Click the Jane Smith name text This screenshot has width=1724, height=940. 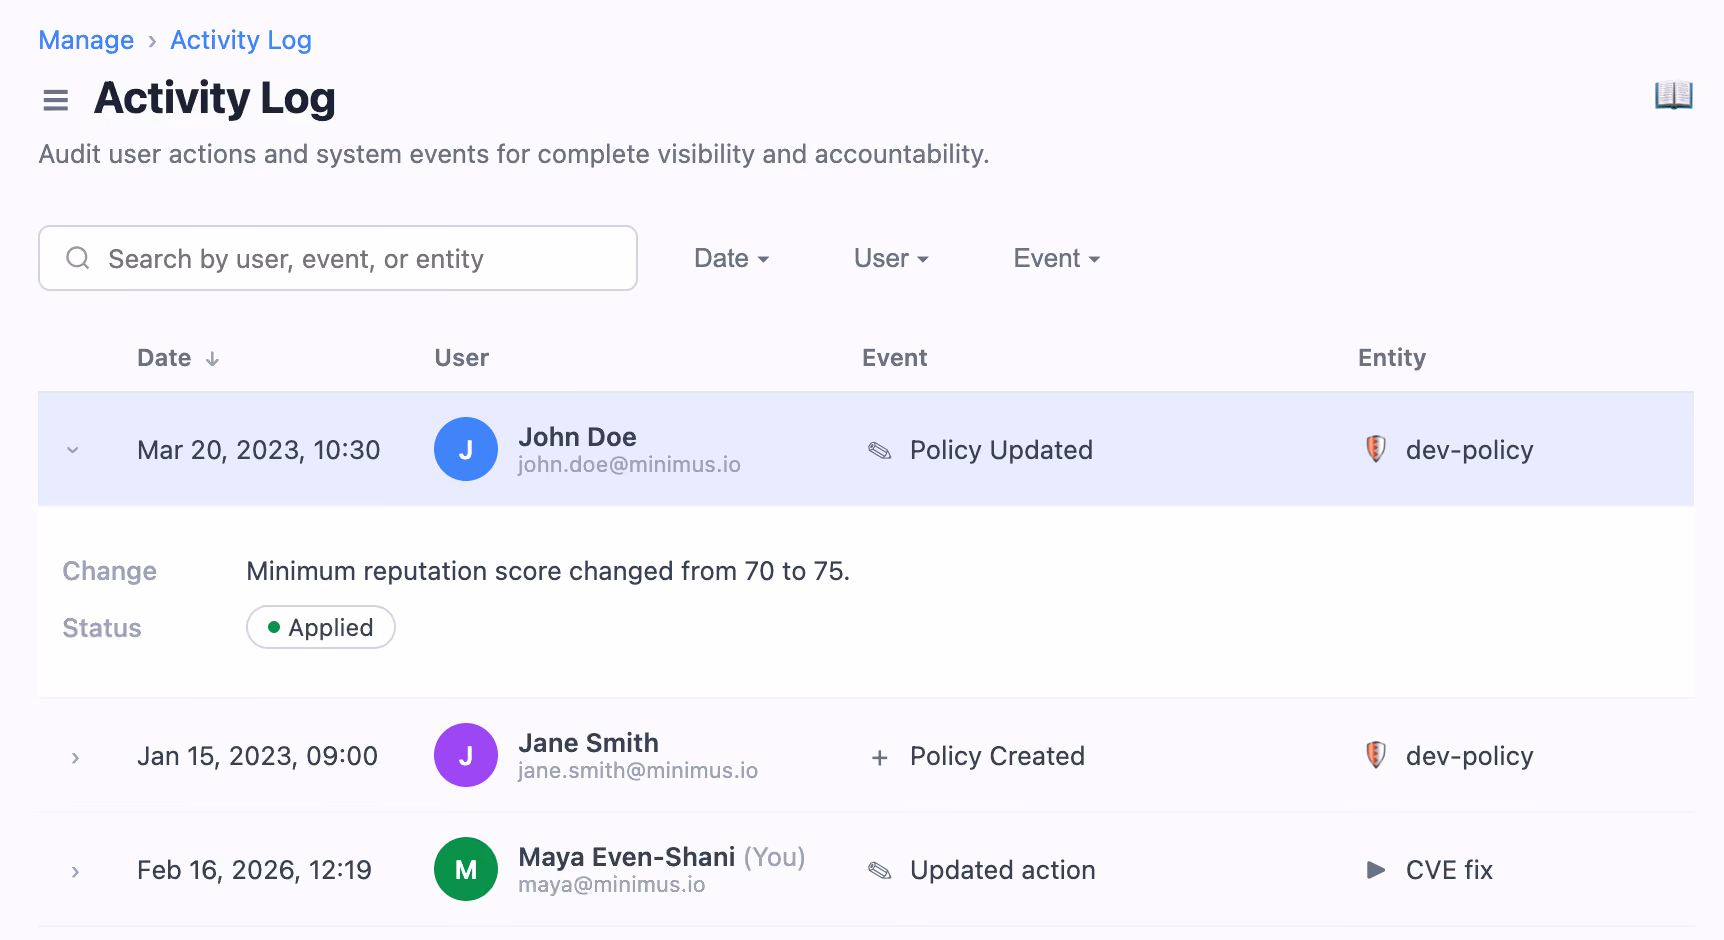point(588,743)
